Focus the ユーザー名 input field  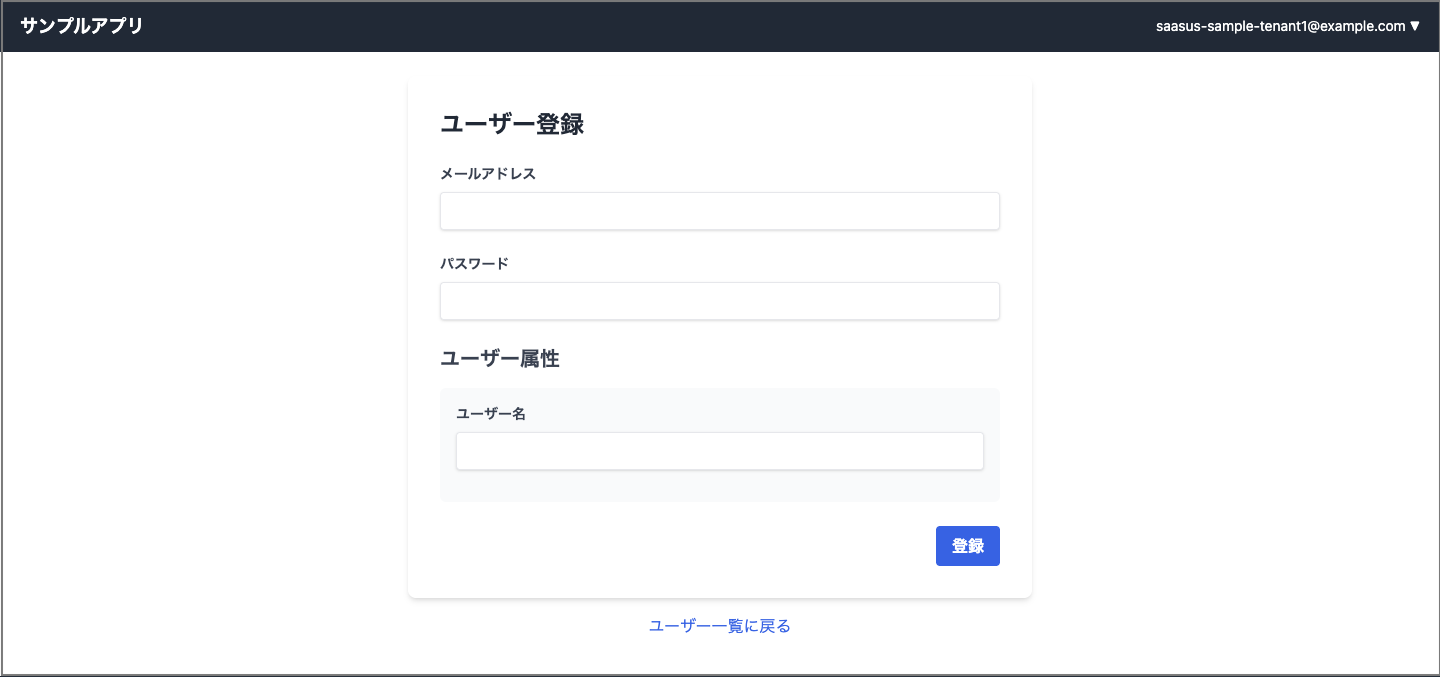click(719, 451)
